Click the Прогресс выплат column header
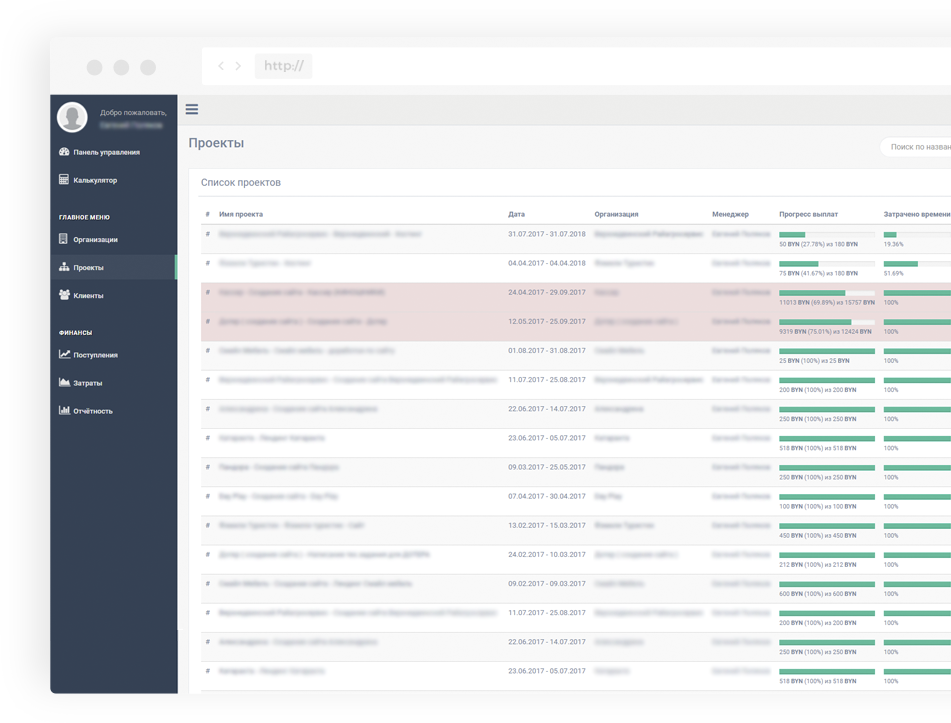951x723 pixels. coord(808,214)
